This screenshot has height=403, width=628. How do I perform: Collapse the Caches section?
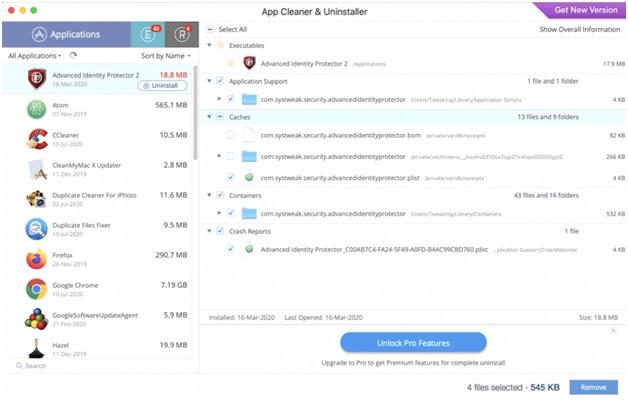tap(209, 117)
